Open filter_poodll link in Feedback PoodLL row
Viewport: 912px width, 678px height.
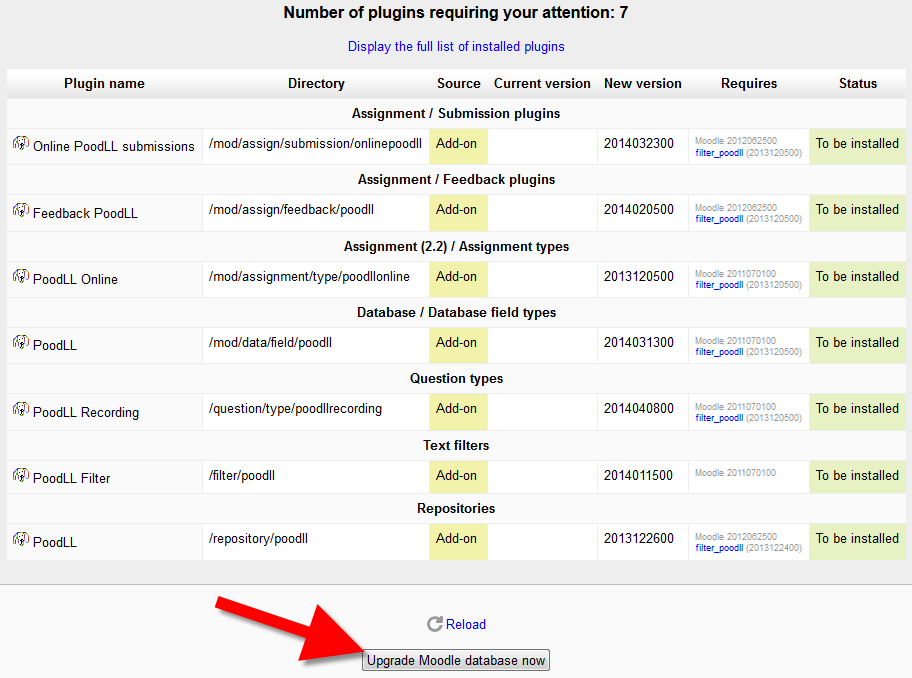click(x=719, y=219)
